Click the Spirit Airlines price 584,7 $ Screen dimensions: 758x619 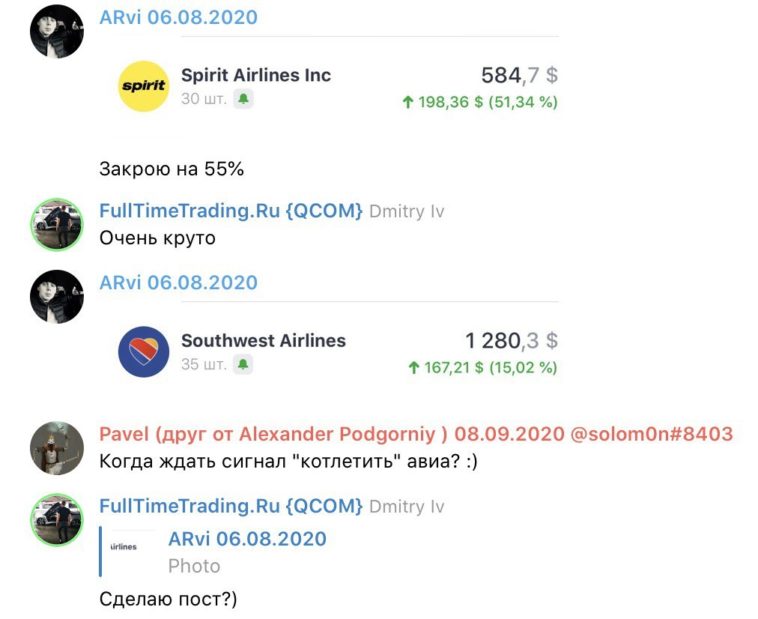coord(519,75)
